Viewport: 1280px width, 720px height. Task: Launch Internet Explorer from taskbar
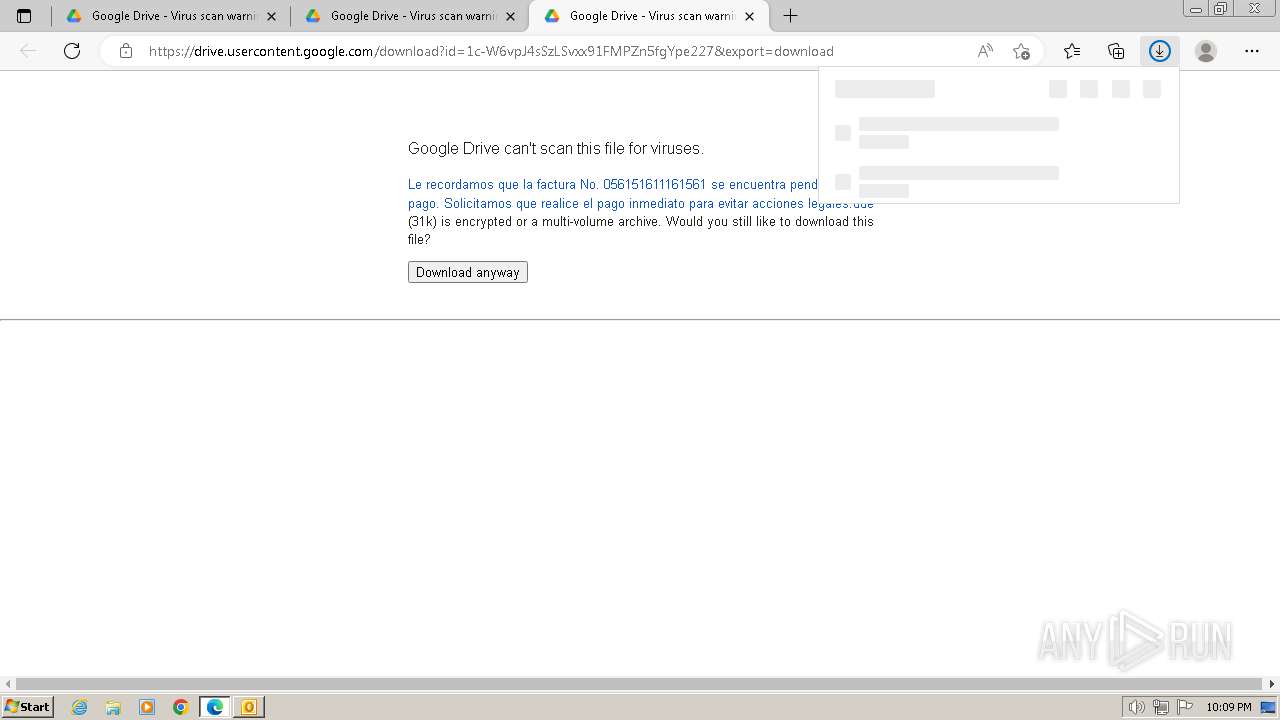(x=80, y=707)
